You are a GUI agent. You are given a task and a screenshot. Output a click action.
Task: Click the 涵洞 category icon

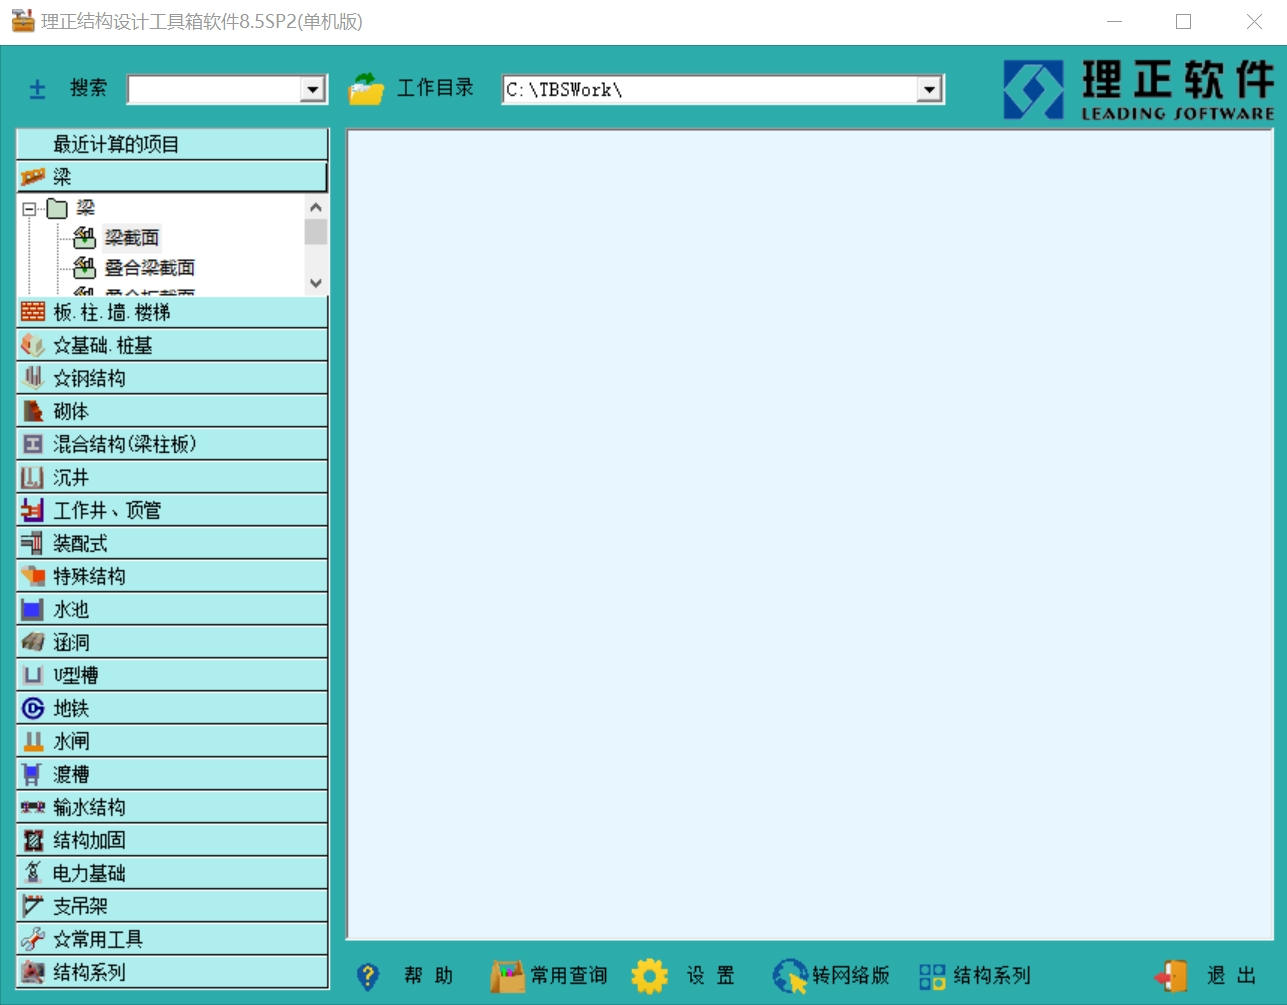(x=33, y=642)
